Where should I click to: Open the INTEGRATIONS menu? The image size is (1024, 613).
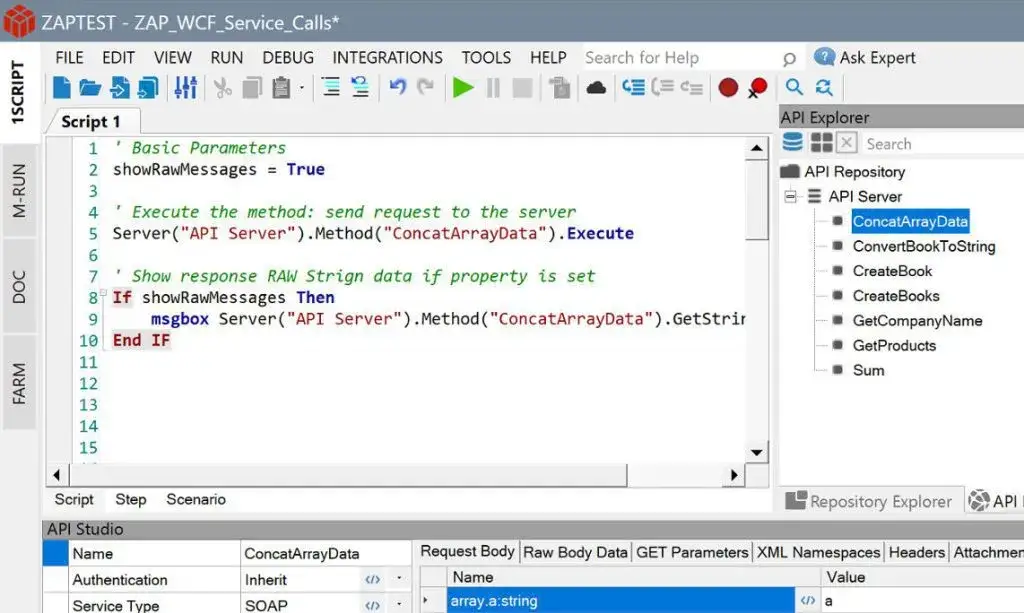click(387, 58)
